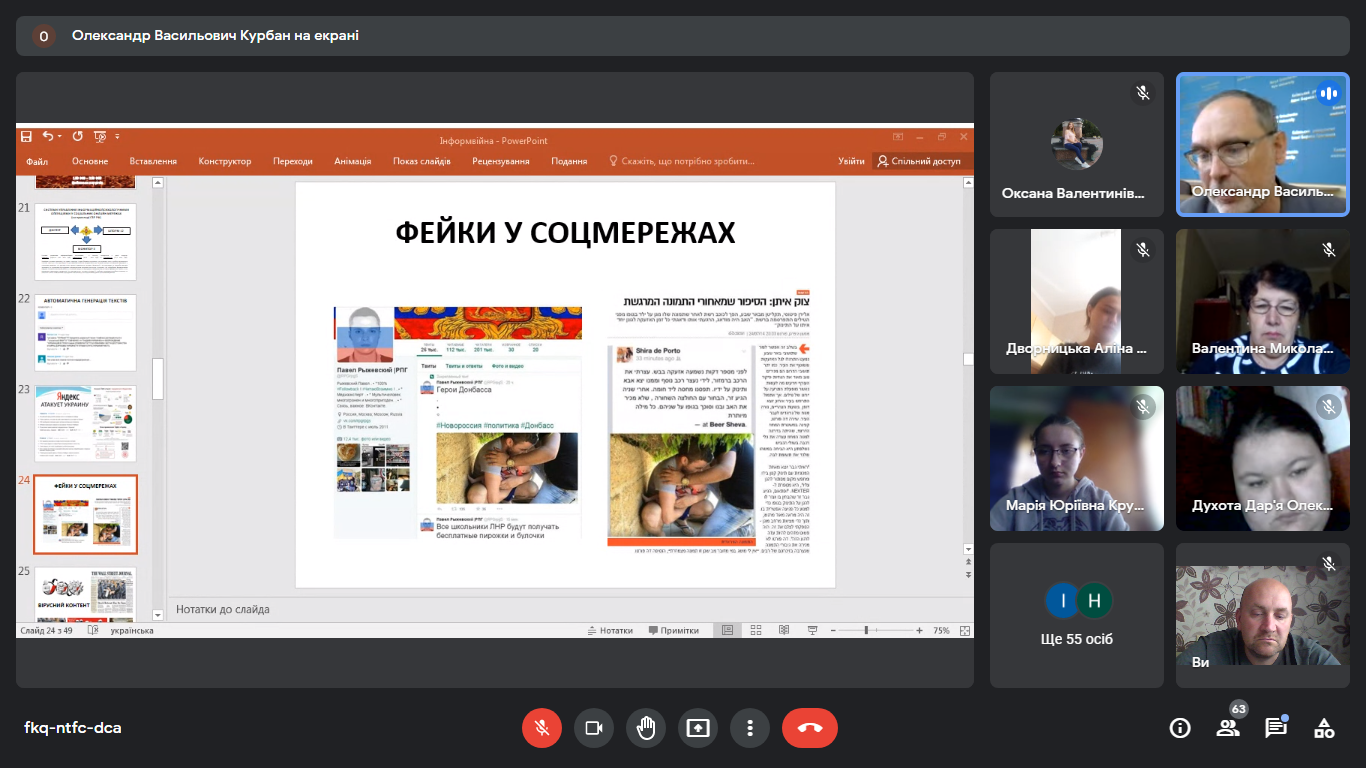Click the Спільний доступ button
1366x768 pixels.
[x=921, y=161]
